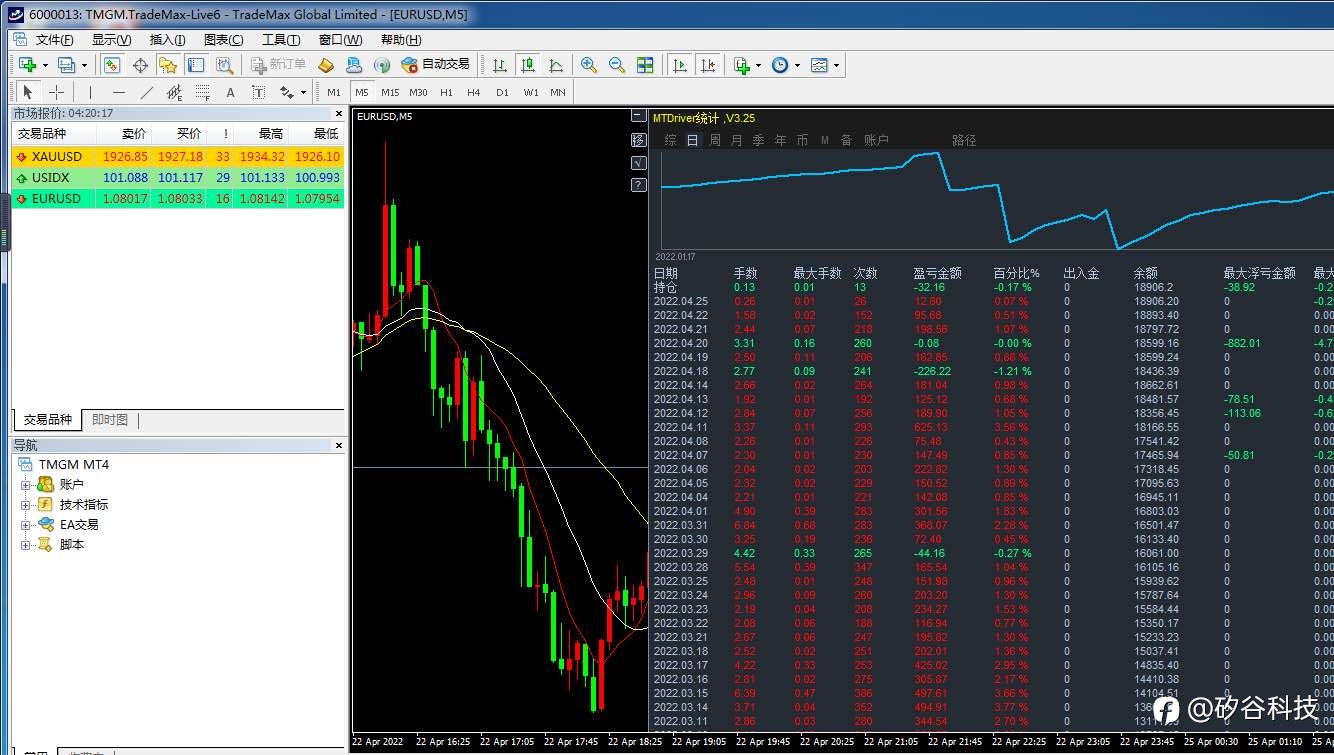
Task: Toggle AutoTrading (自动交易) on or off
Action: click(435, 65)
